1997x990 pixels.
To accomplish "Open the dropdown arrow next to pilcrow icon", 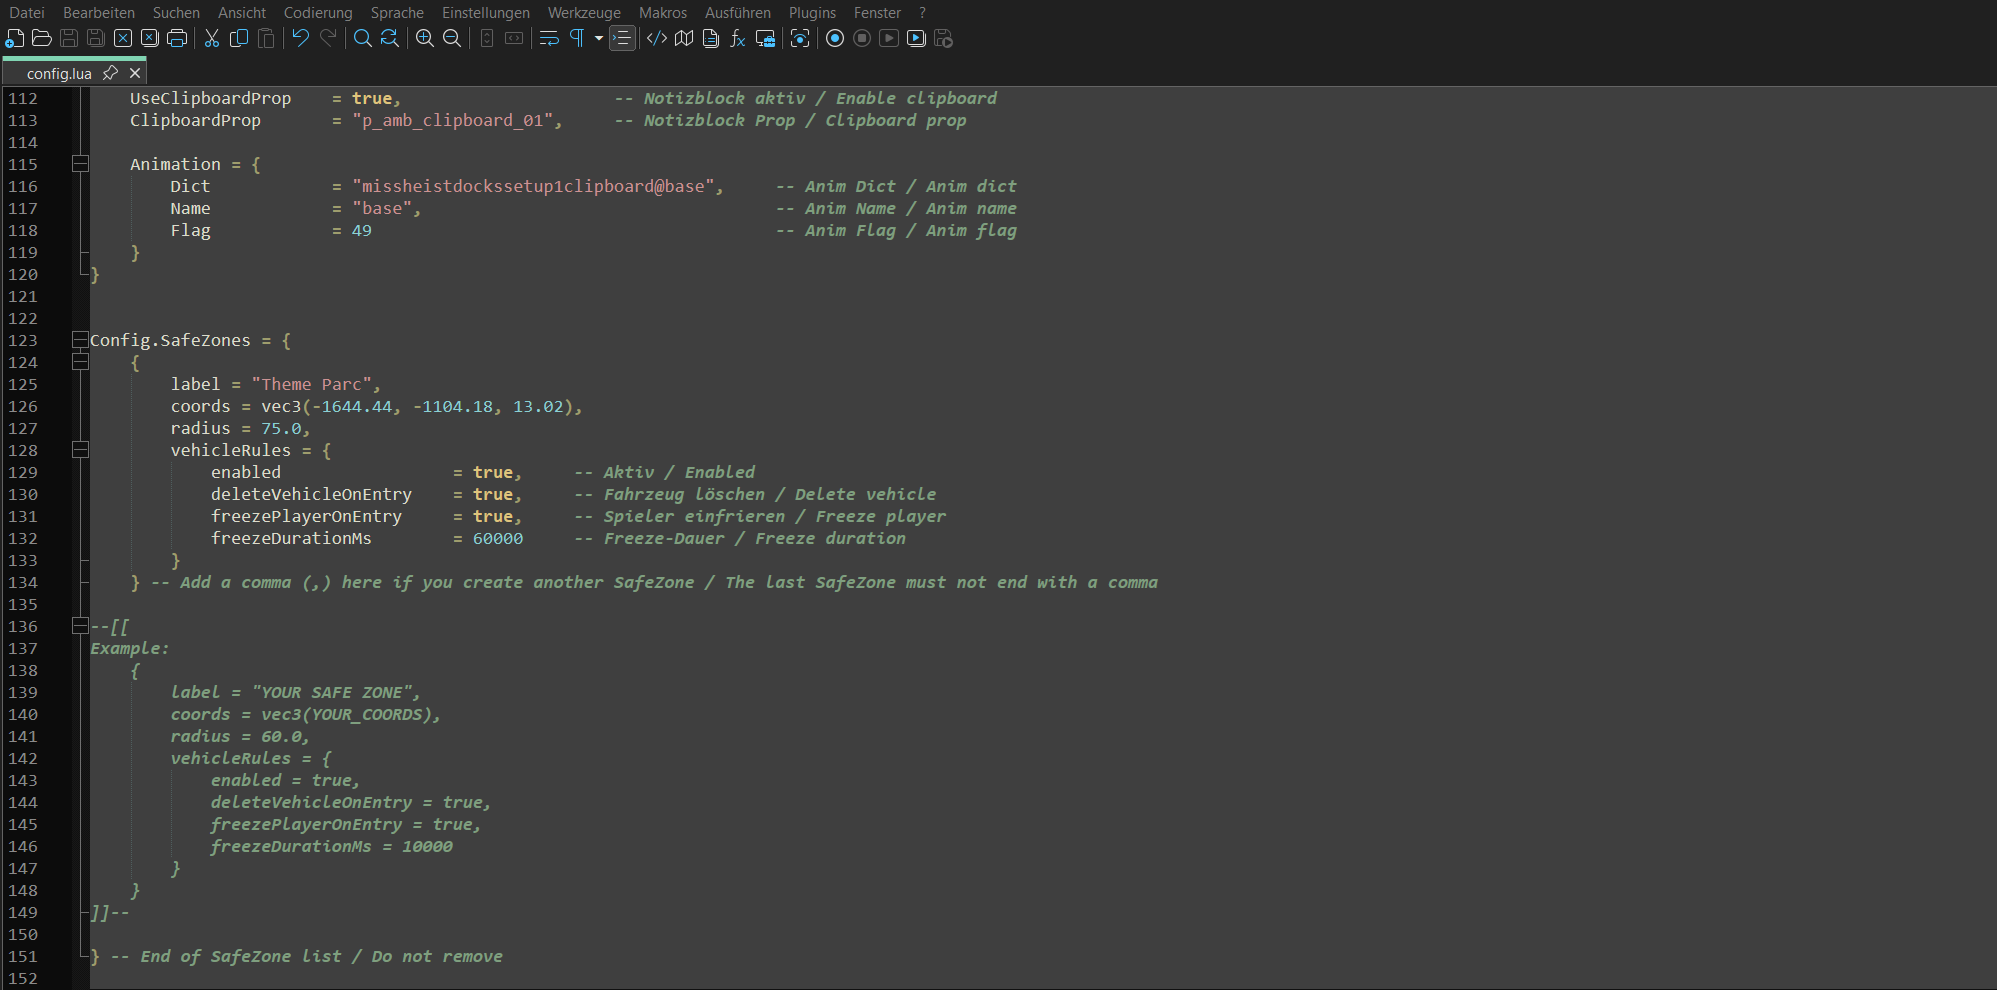I will (x=599, y=38).
